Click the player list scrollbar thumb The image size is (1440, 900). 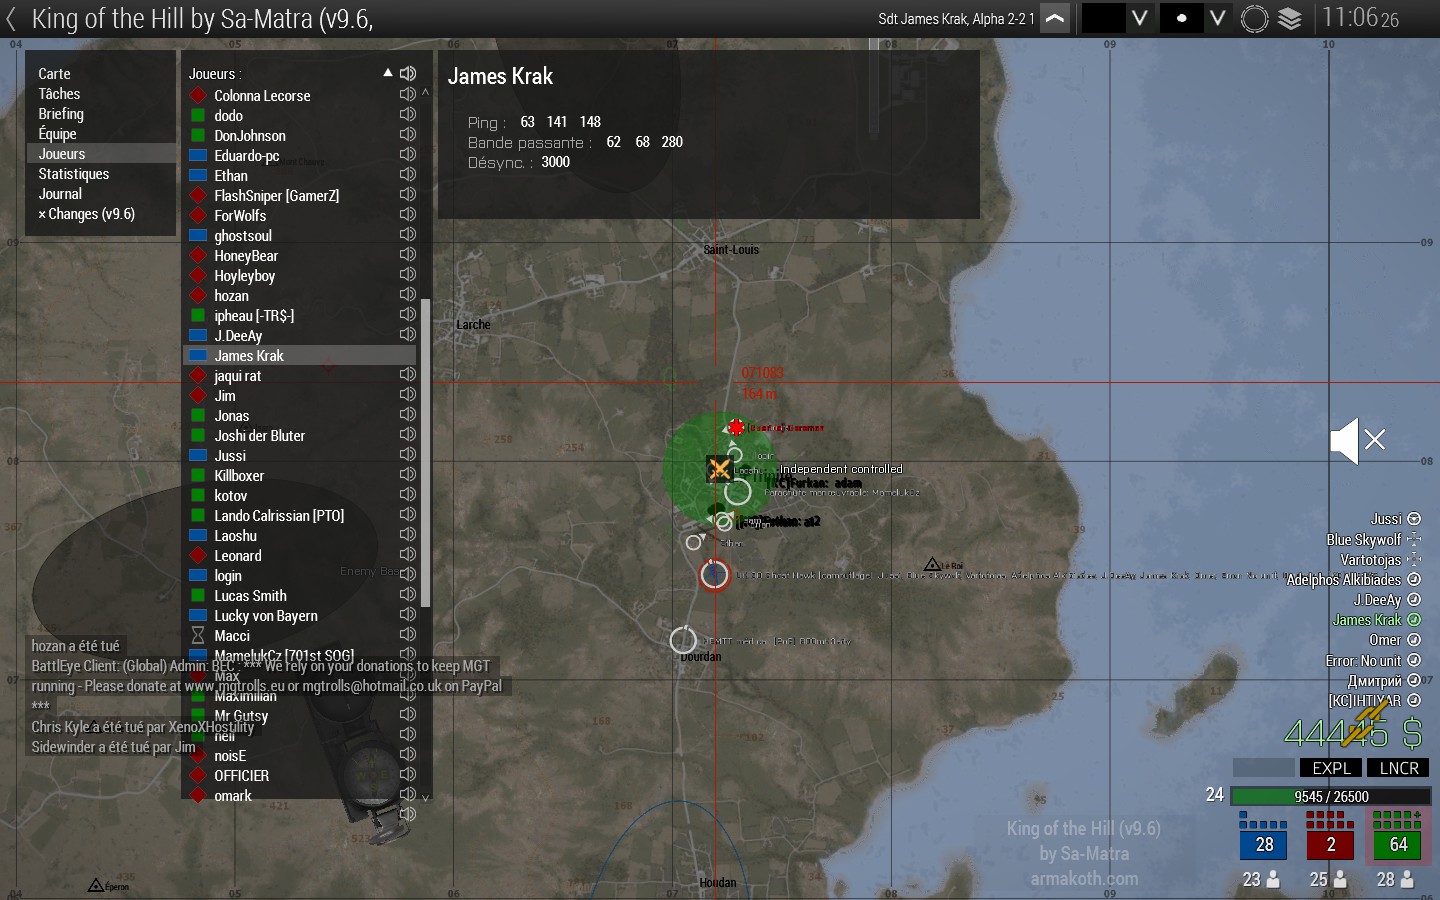point(425,453)
